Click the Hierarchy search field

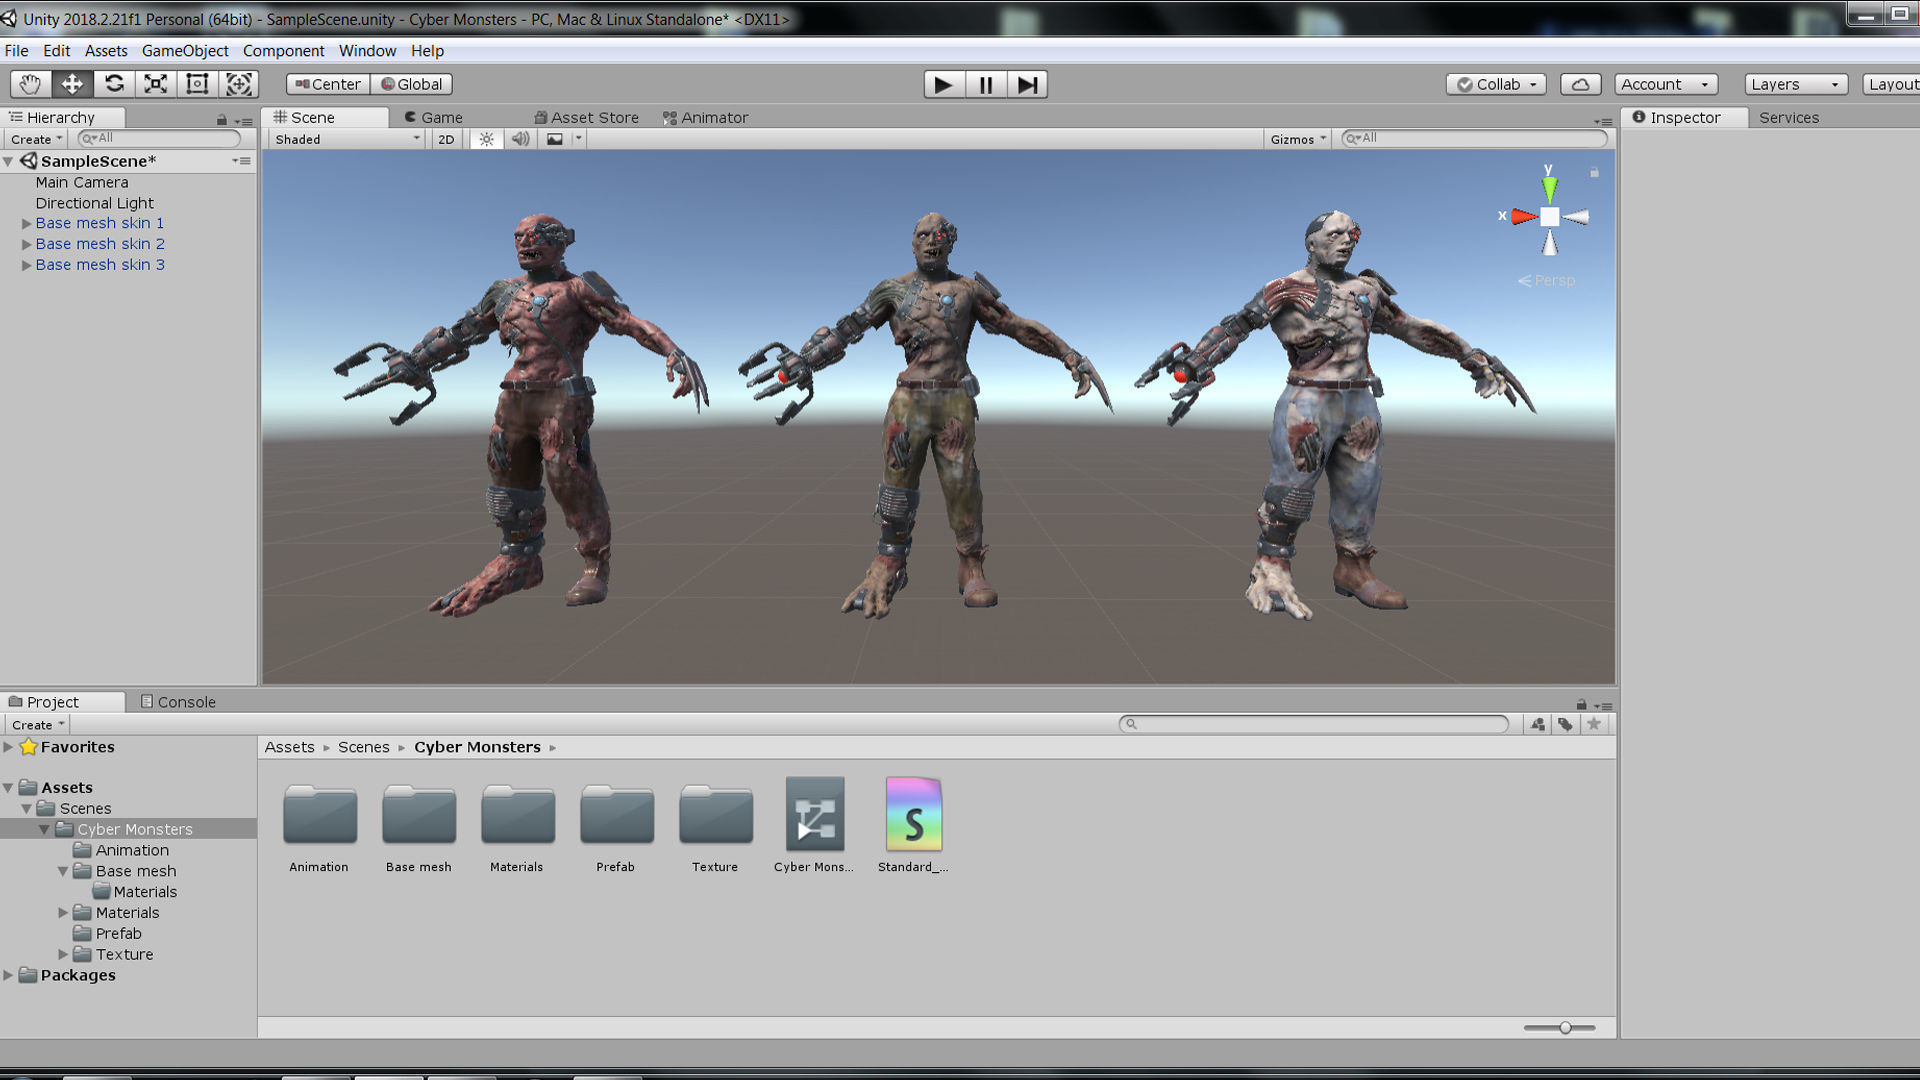click(x=159, y=138)
